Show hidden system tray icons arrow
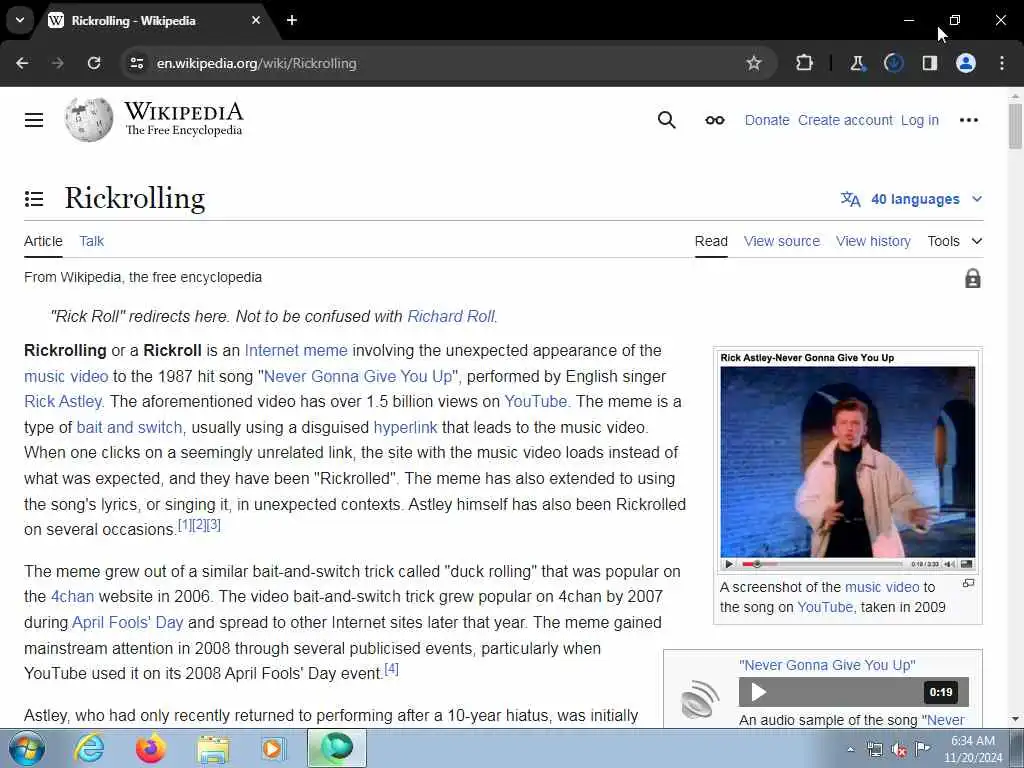 click(x=850, y=749)
